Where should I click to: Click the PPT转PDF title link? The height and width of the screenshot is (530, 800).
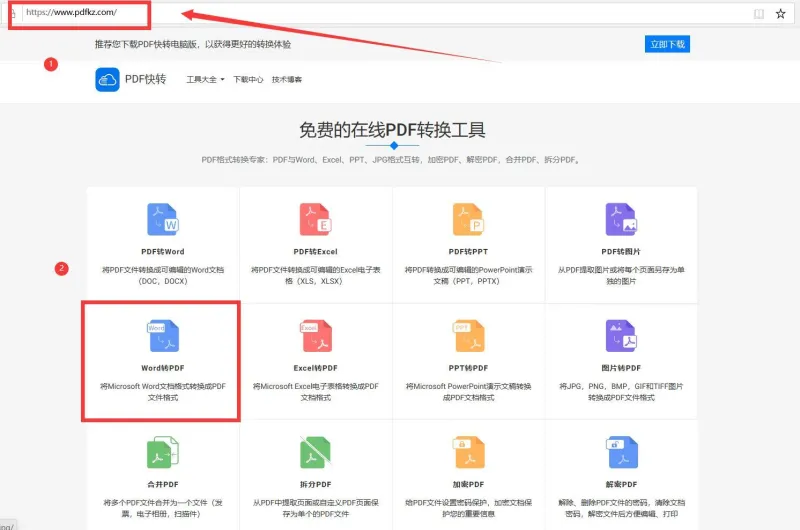[468, 368]
